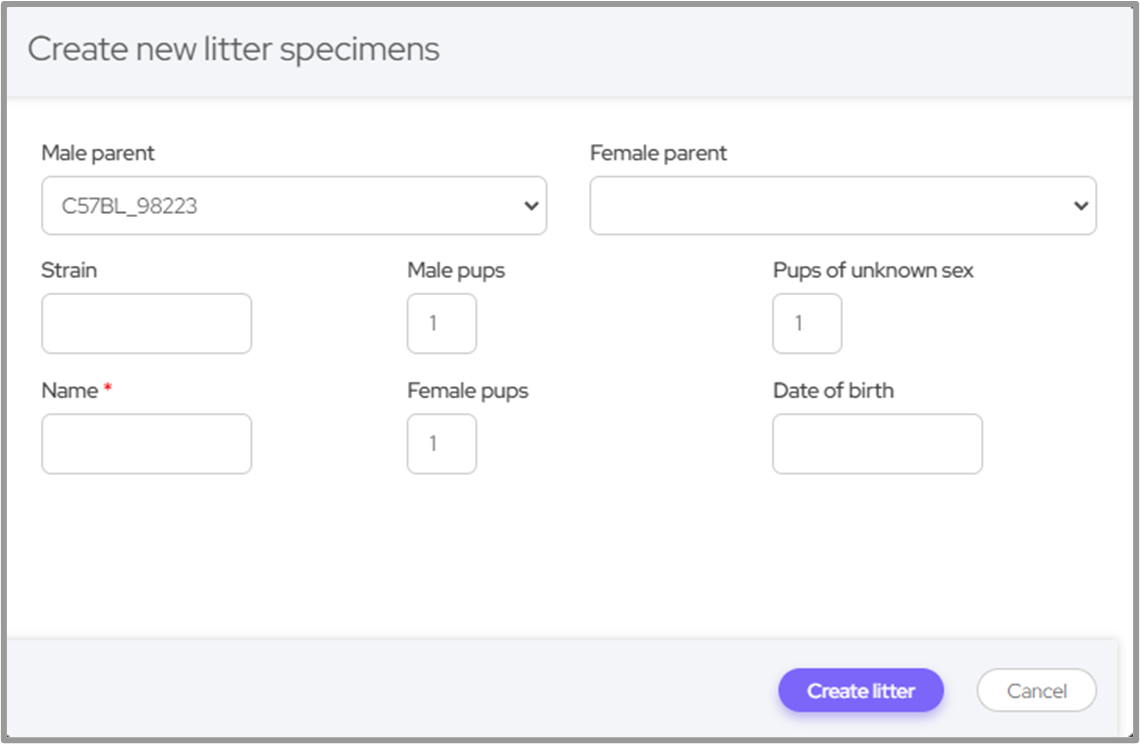This screenshot has height=744, width=1140.
Task: Click into the Strain text field
Action: 146,323
